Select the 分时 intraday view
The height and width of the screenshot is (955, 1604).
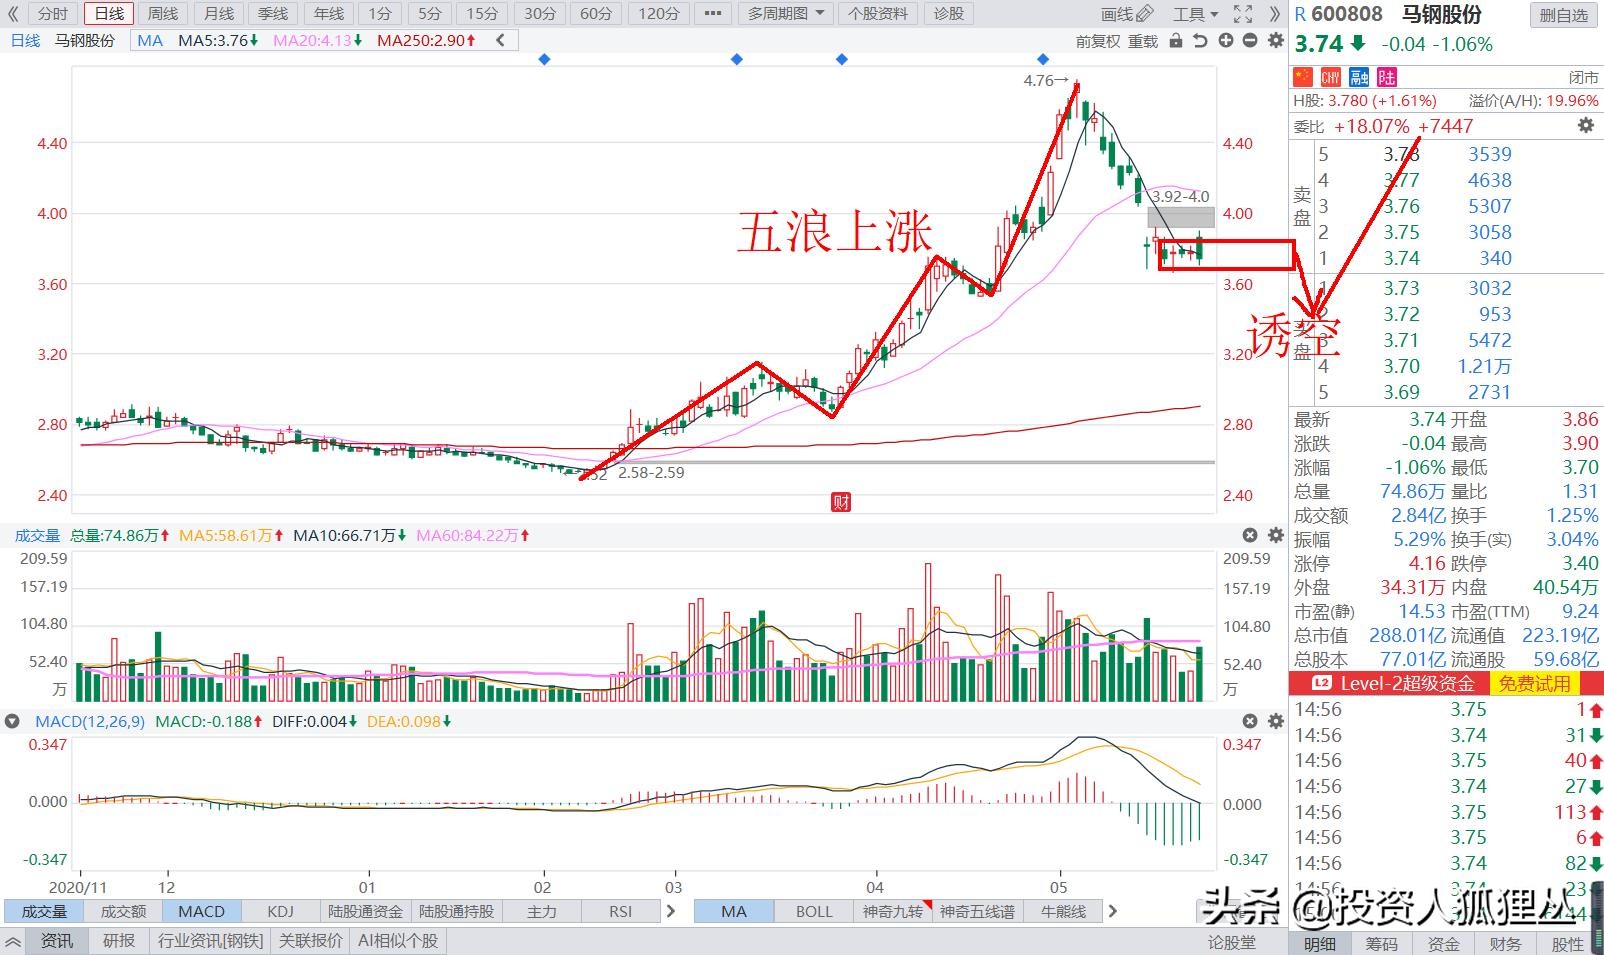tap(53, 14)
